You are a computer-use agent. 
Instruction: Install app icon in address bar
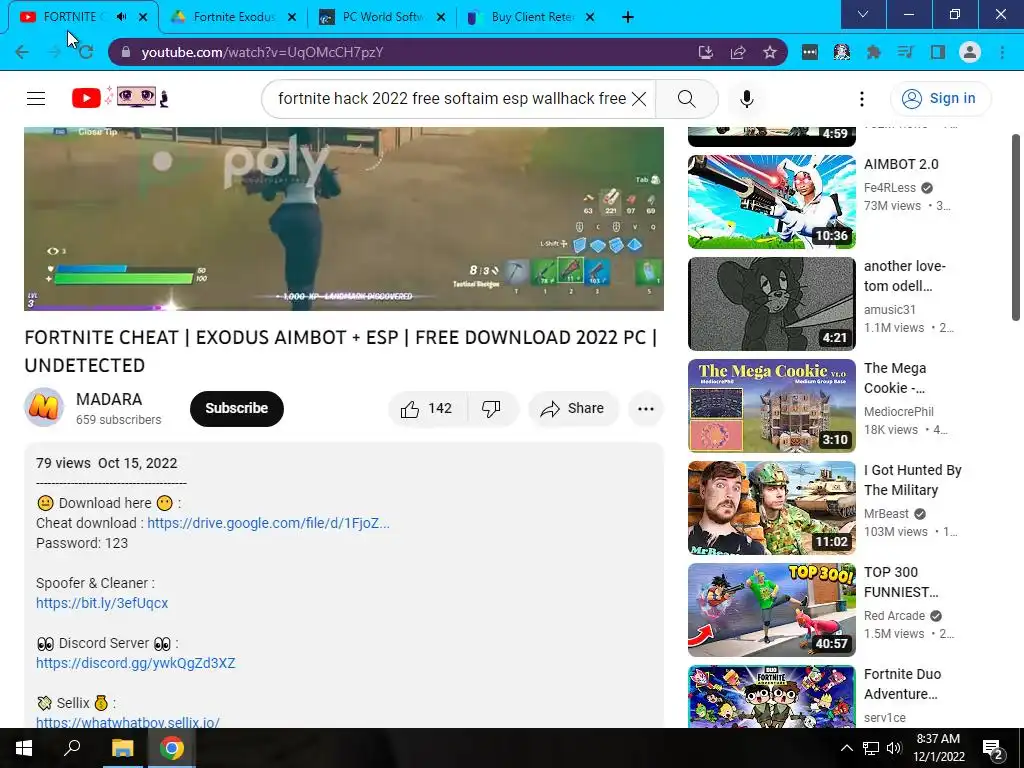[705, 52]
